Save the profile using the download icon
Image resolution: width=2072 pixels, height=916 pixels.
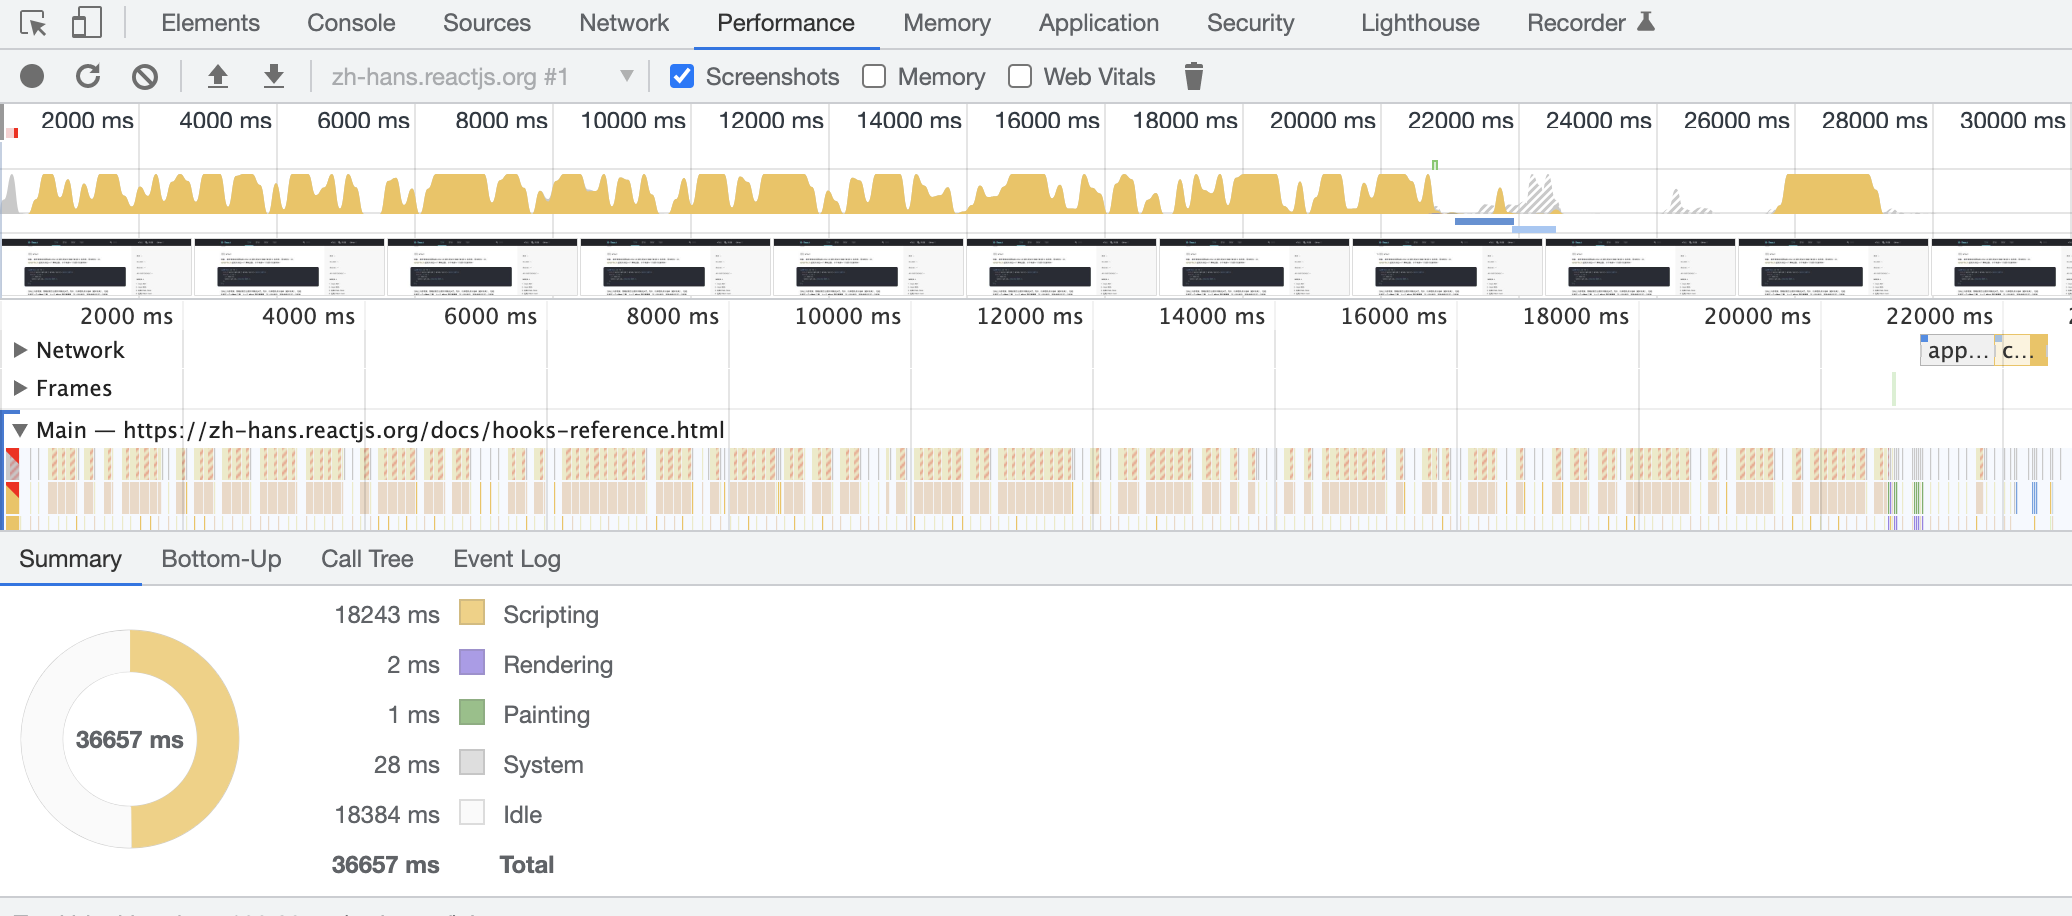point(273,76)
